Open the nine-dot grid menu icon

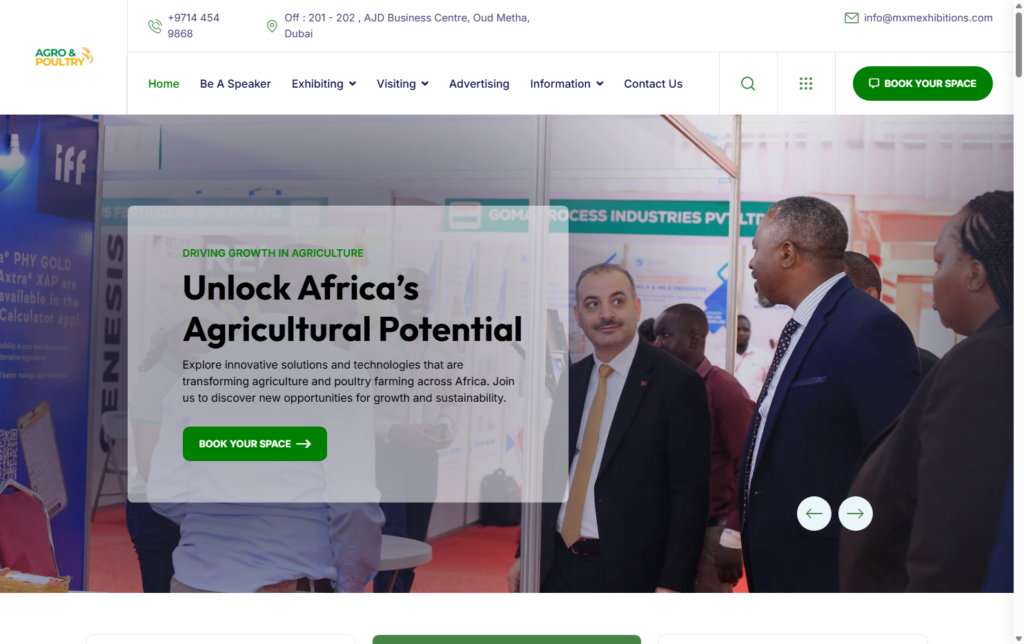806,84
